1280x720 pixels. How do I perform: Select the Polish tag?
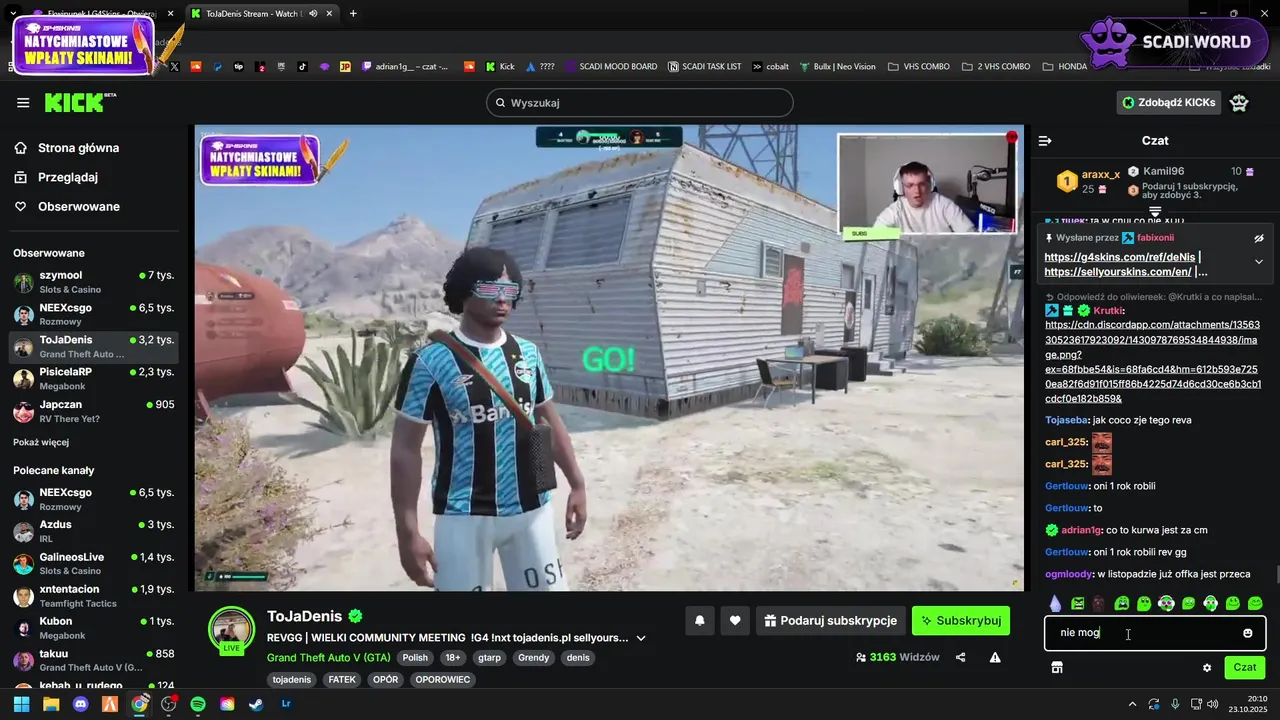click(415, 658)
